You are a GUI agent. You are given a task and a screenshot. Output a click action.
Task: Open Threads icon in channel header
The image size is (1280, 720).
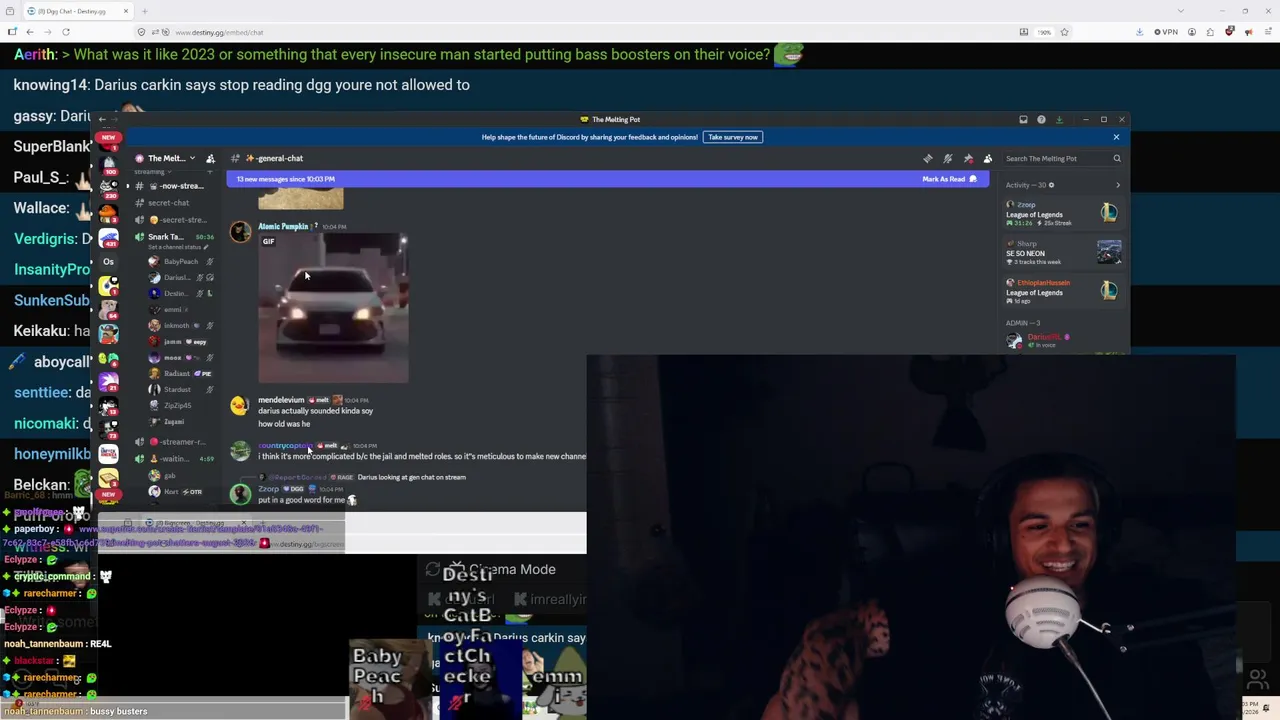coord(928,158)
